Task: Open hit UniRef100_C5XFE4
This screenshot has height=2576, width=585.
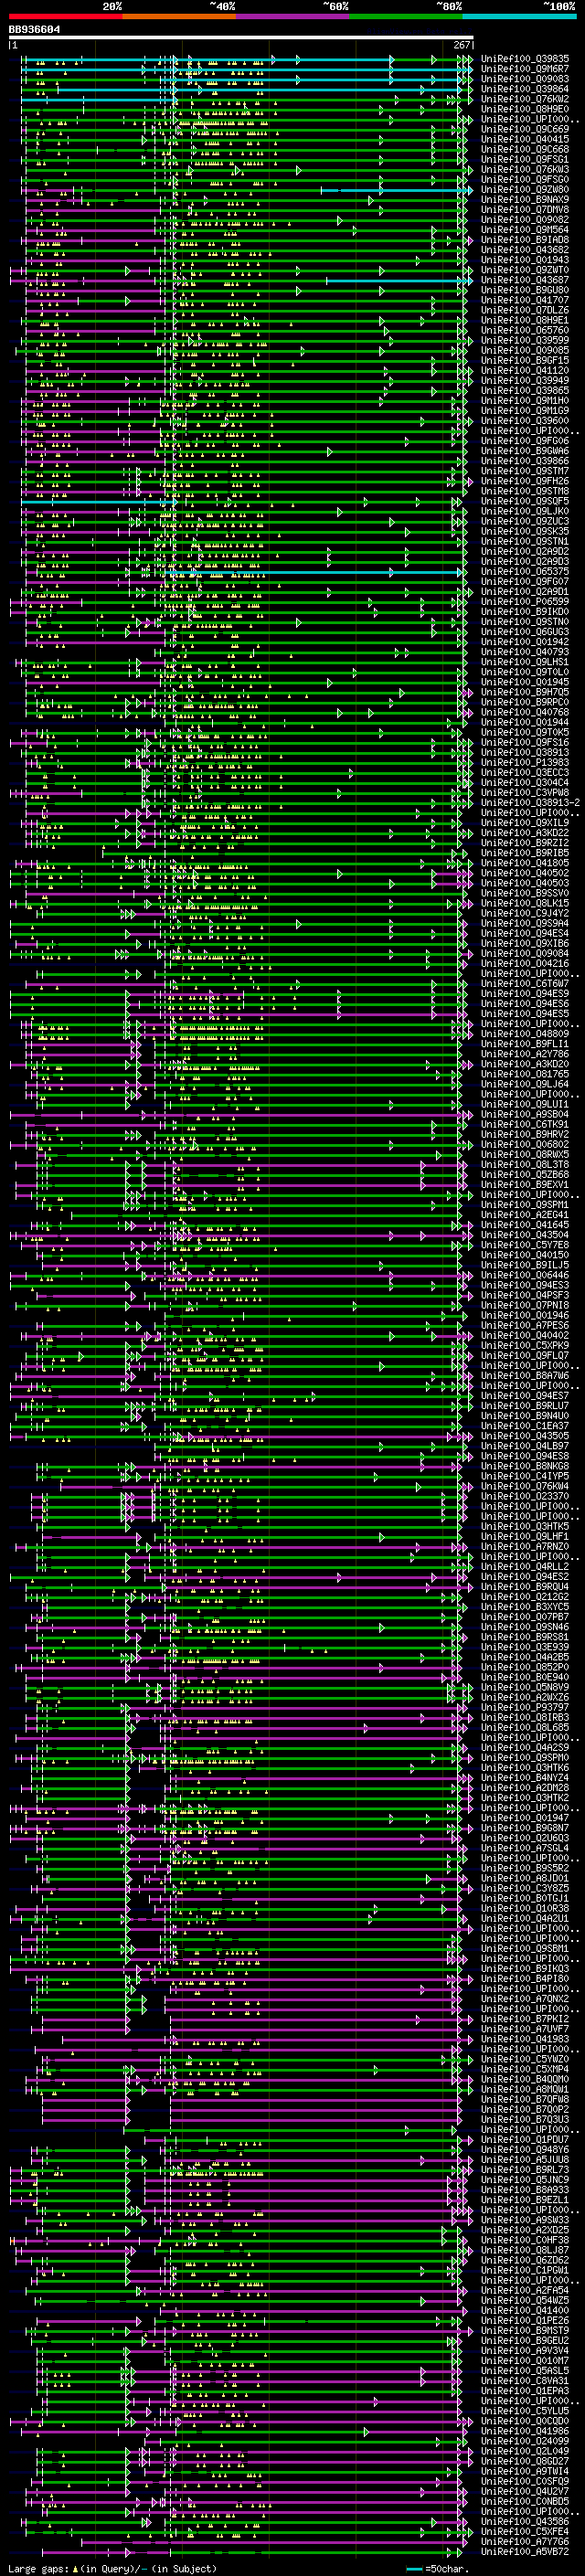Action: click(525, 2532)
